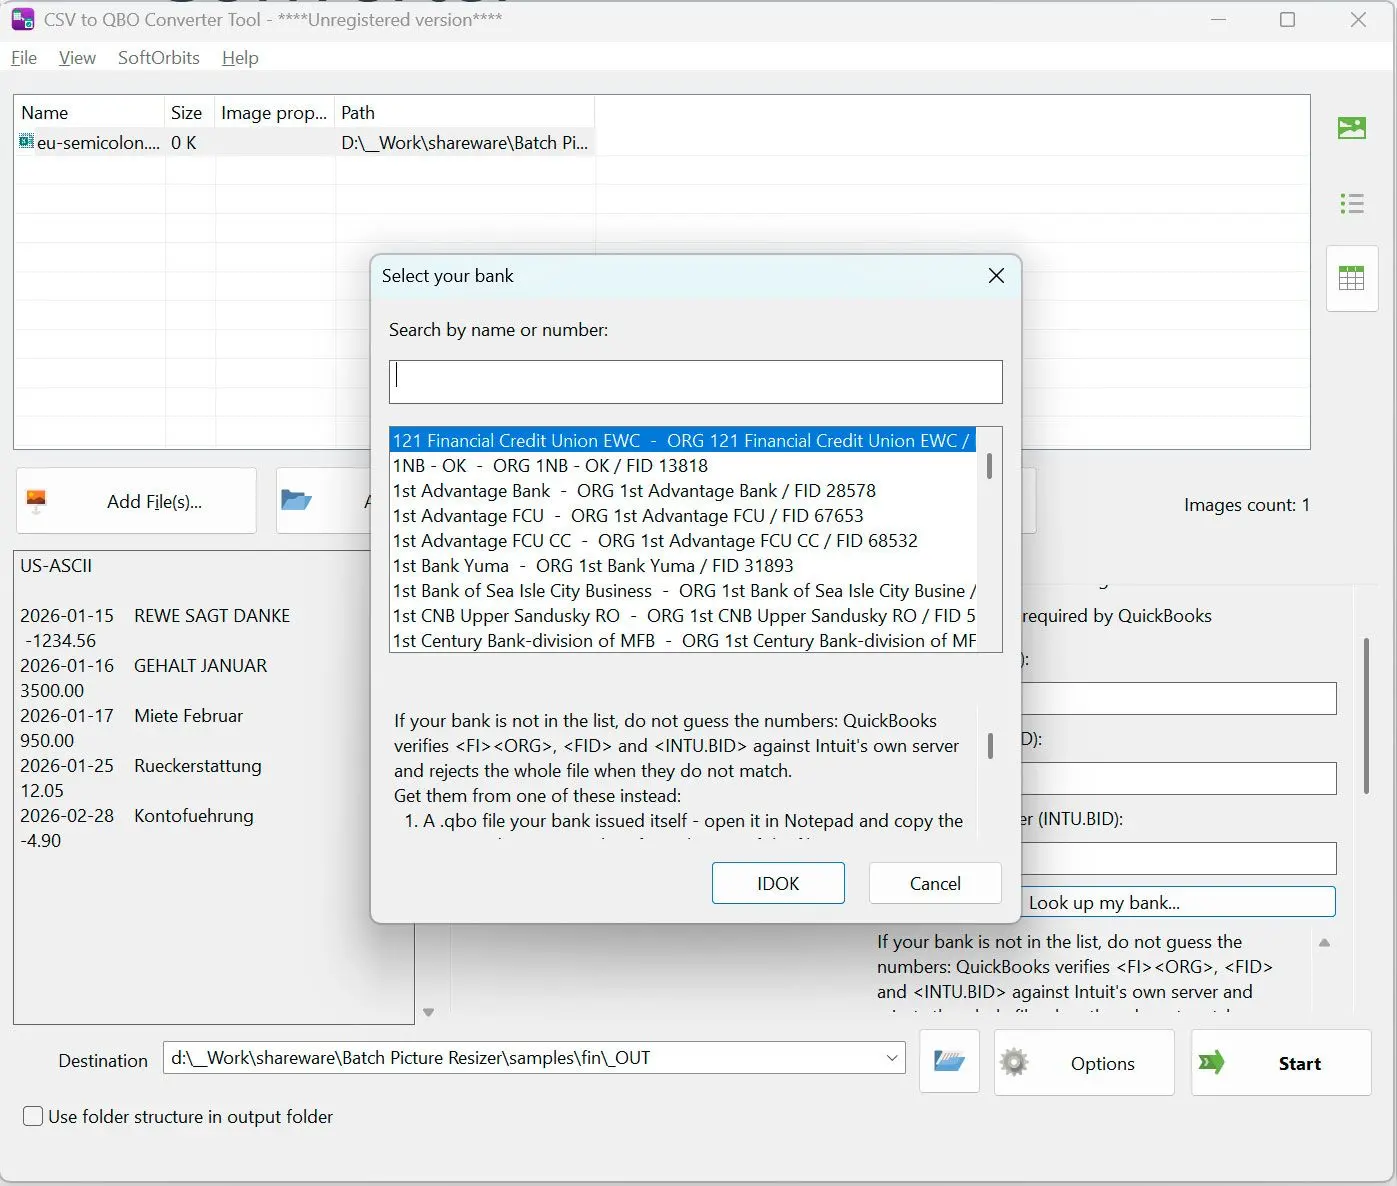Viewport: 1397px width, 1186px height.
Task: Open the View menu
Action: (x=77, y=58)
